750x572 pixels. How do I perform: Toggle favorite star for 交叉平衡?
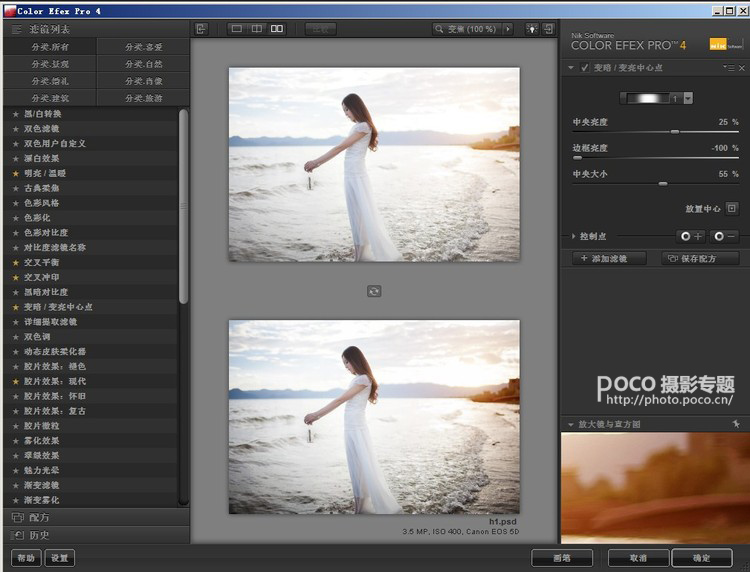tap(16, 263)
